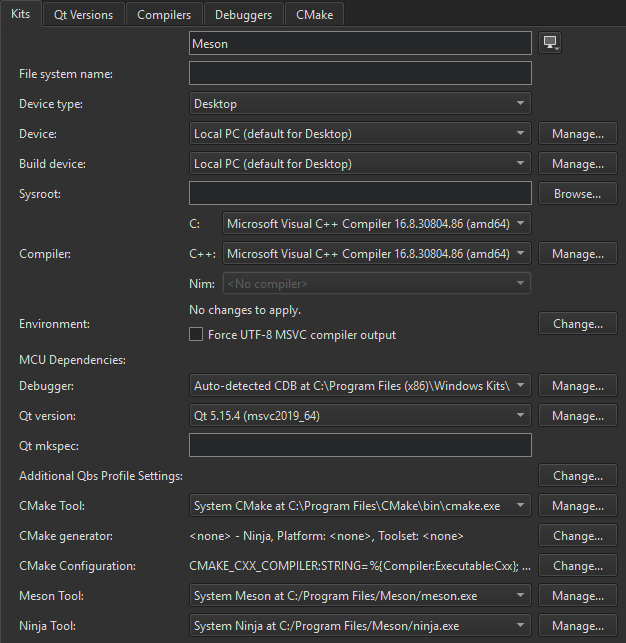Open the Device type dropdown

point(360,103)
